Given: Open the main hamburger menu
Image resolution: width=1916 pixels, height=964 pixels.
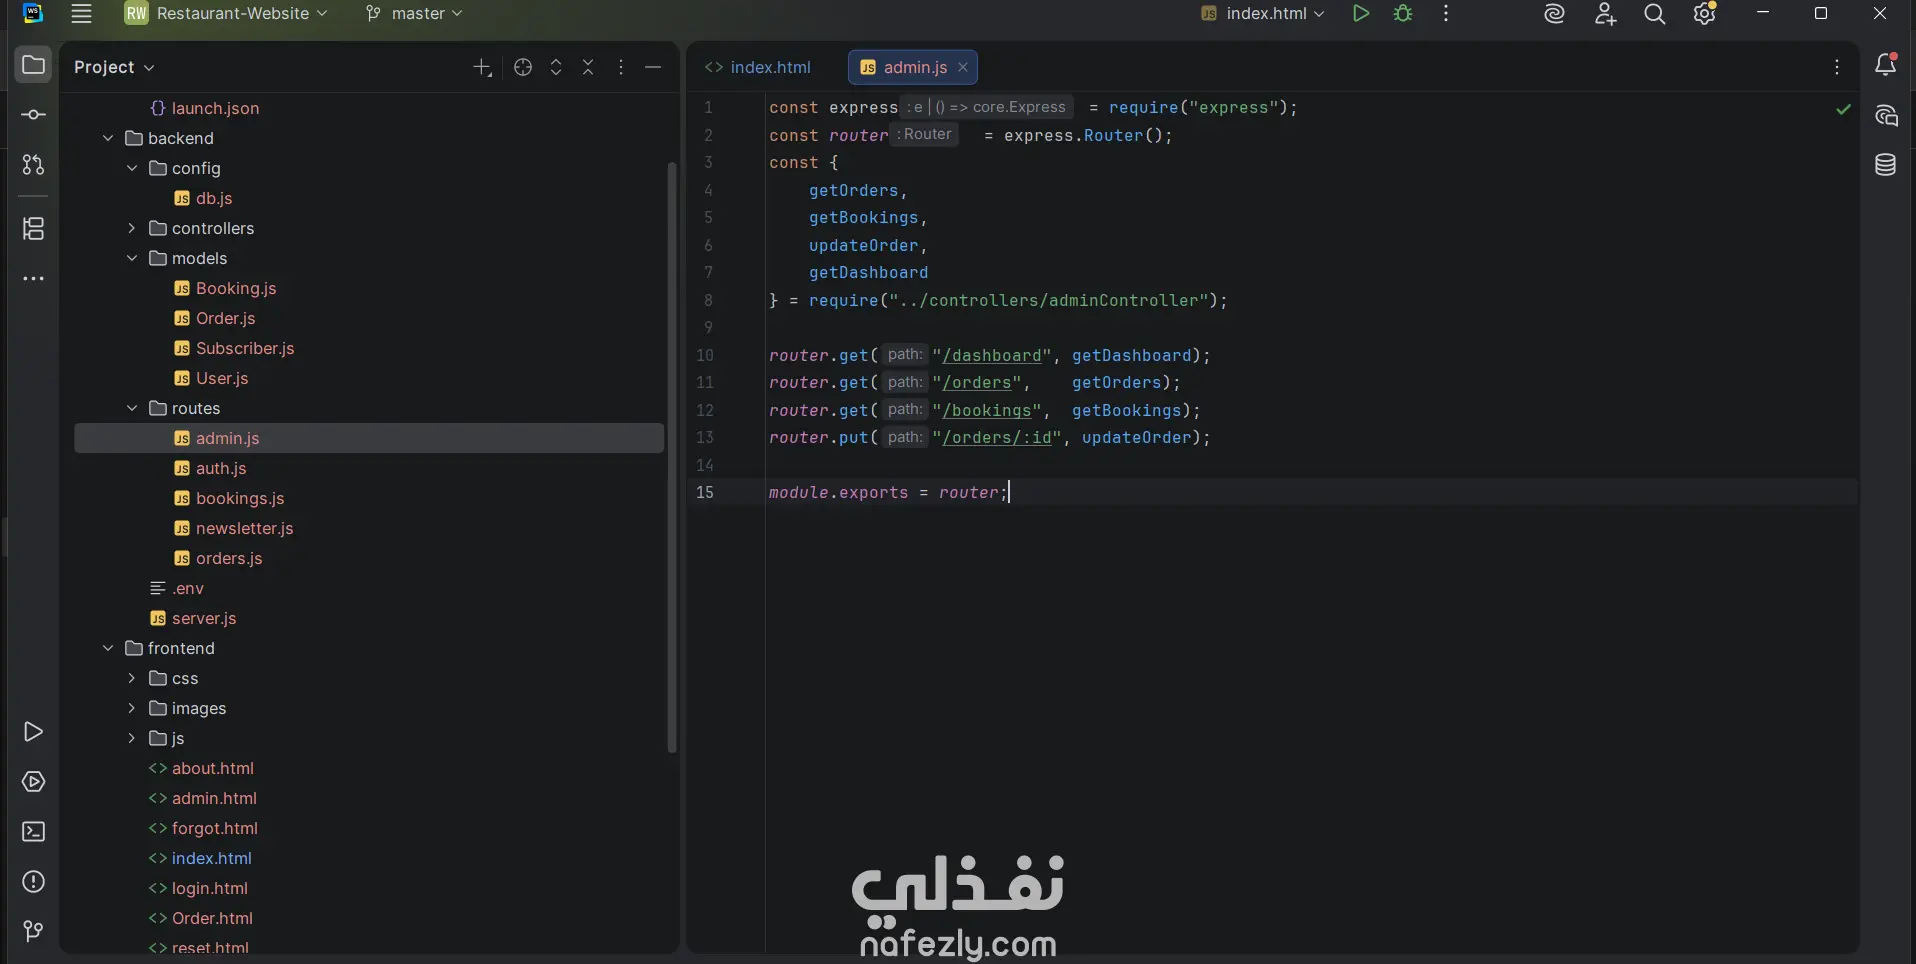Looking at the screenshot, I should coord(81,14).
